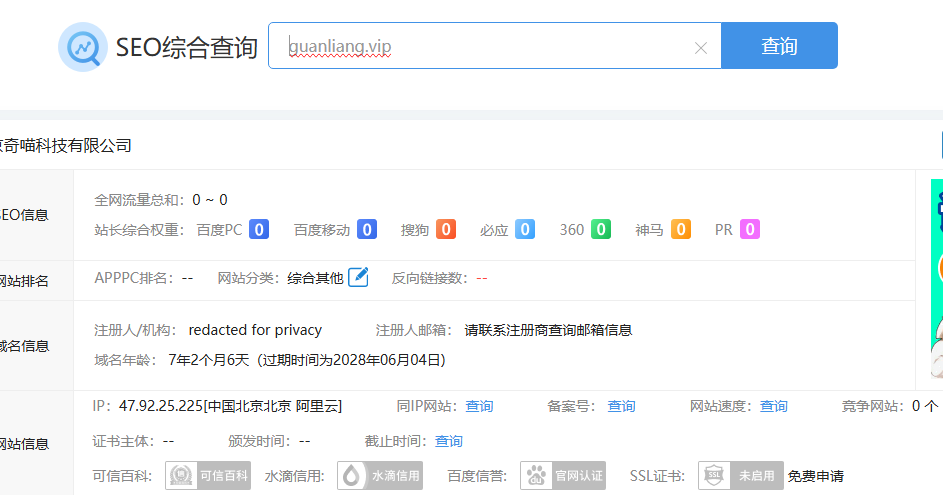Click the advertisement banner on right edge
Viewport: 943px width, 495px height.
(x=937, y=278)
